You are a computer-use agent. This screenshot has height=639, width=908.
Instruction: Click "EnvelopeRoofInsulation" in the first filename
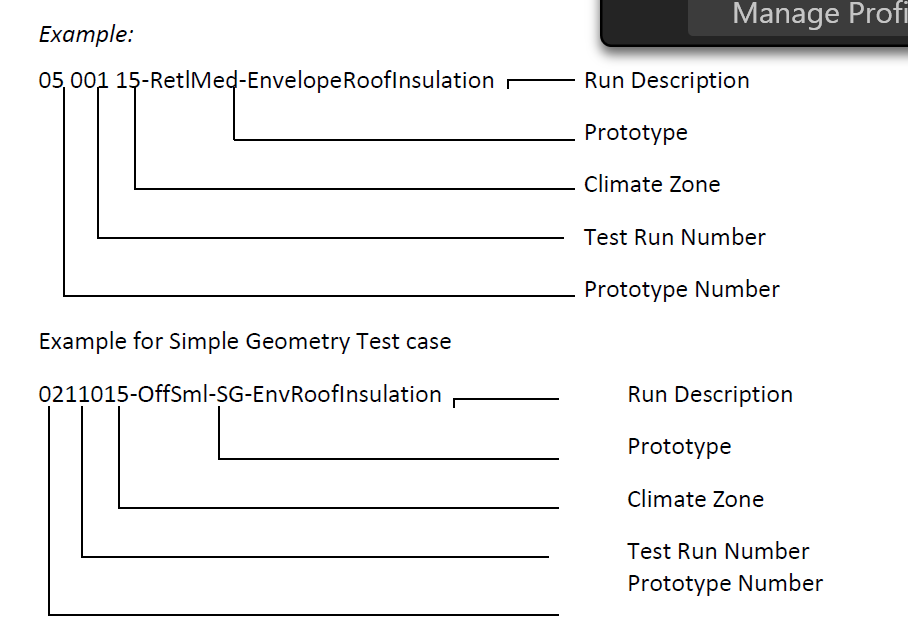pyautogui.click(x=371, y=80)
